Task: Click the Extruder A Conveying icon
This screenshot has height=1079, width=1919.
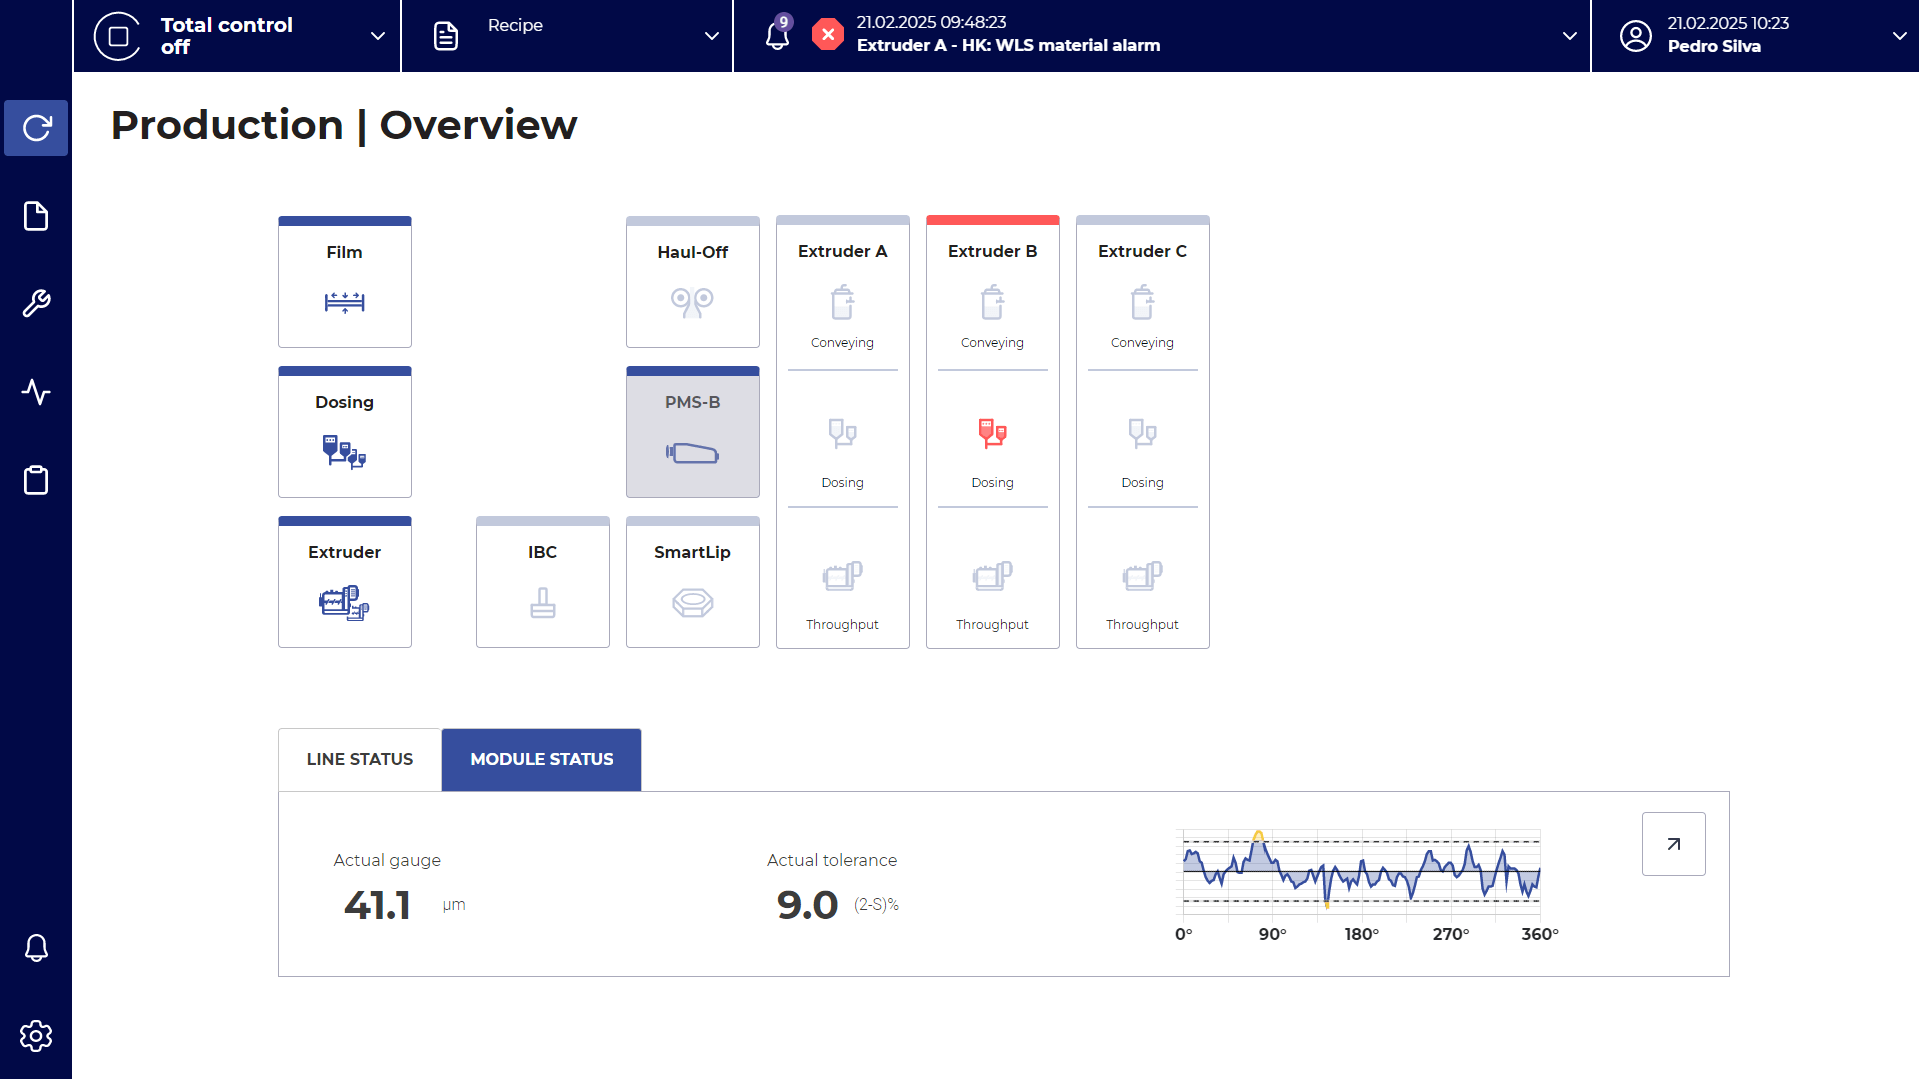Action: tap(842, 303)
